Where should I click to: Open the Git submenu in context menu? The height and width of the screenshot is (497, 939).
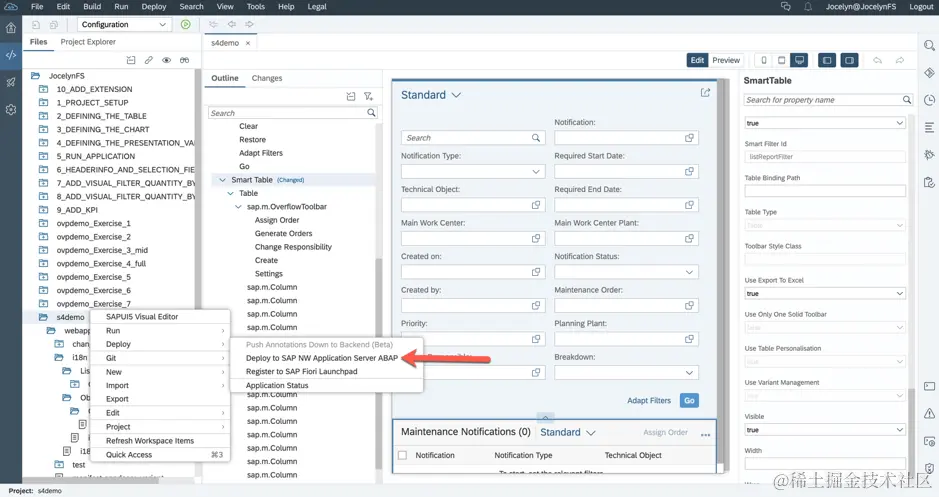[160, 358]
